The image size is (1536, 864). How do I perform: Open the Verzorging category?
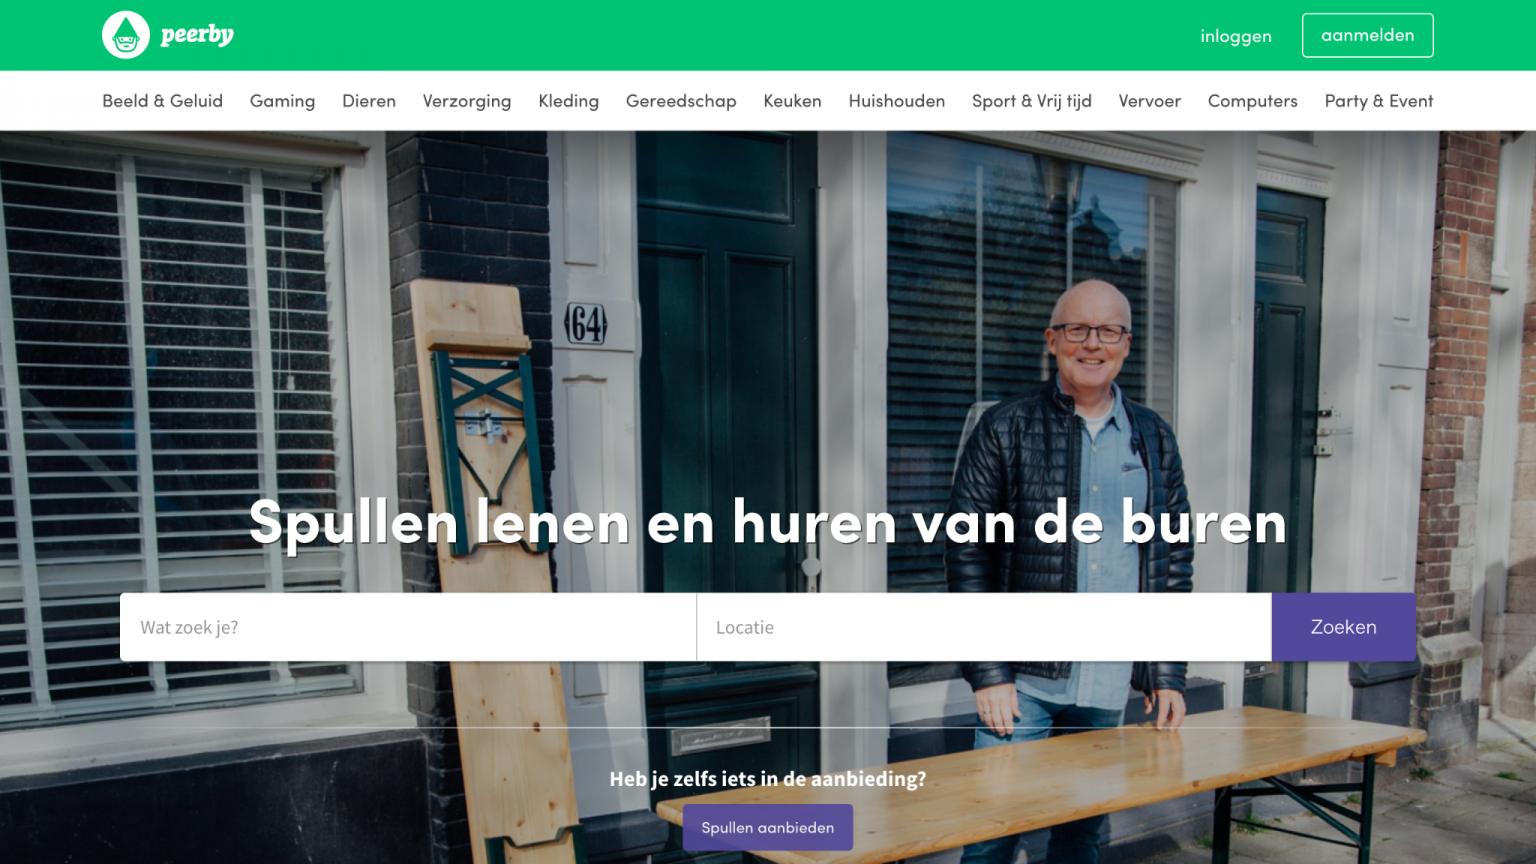(467, 101)
